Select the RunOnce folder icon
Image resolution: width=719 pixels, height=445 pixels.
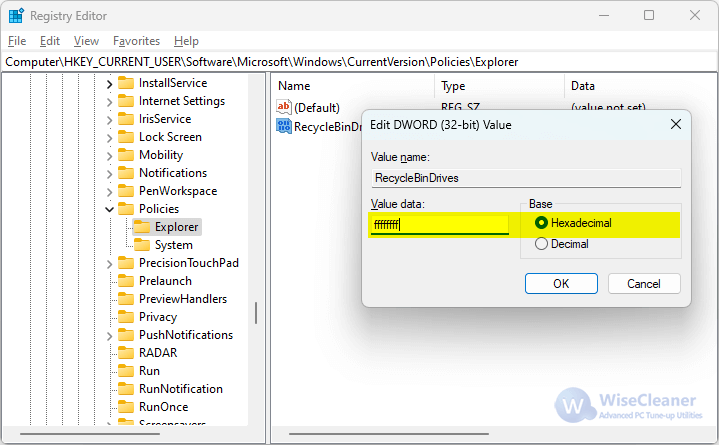coord(126,406)
